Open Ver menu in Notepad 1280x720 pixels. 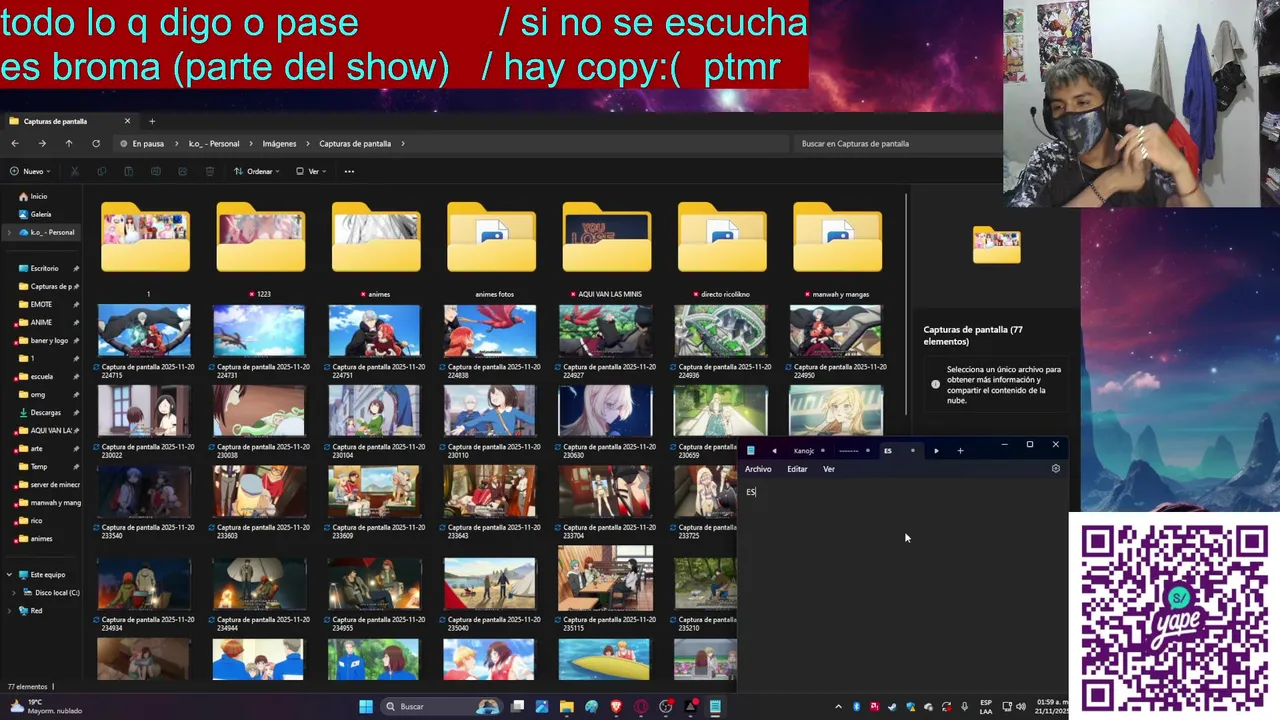point(829,469)
